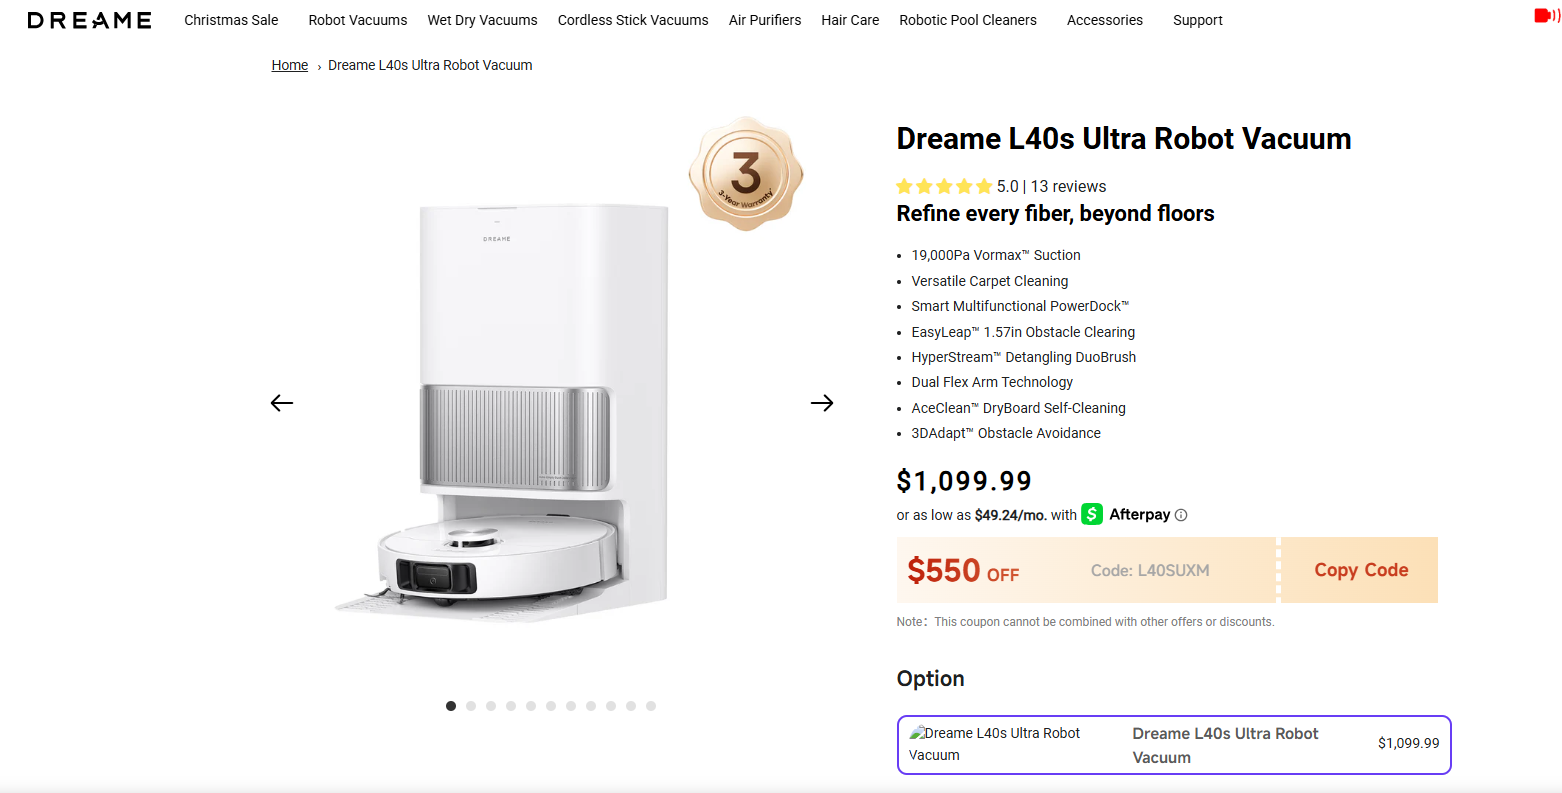Open the Robot Vacuums dropdown menu
This screenshot has height=793, width=1562.
click(357, 19)
